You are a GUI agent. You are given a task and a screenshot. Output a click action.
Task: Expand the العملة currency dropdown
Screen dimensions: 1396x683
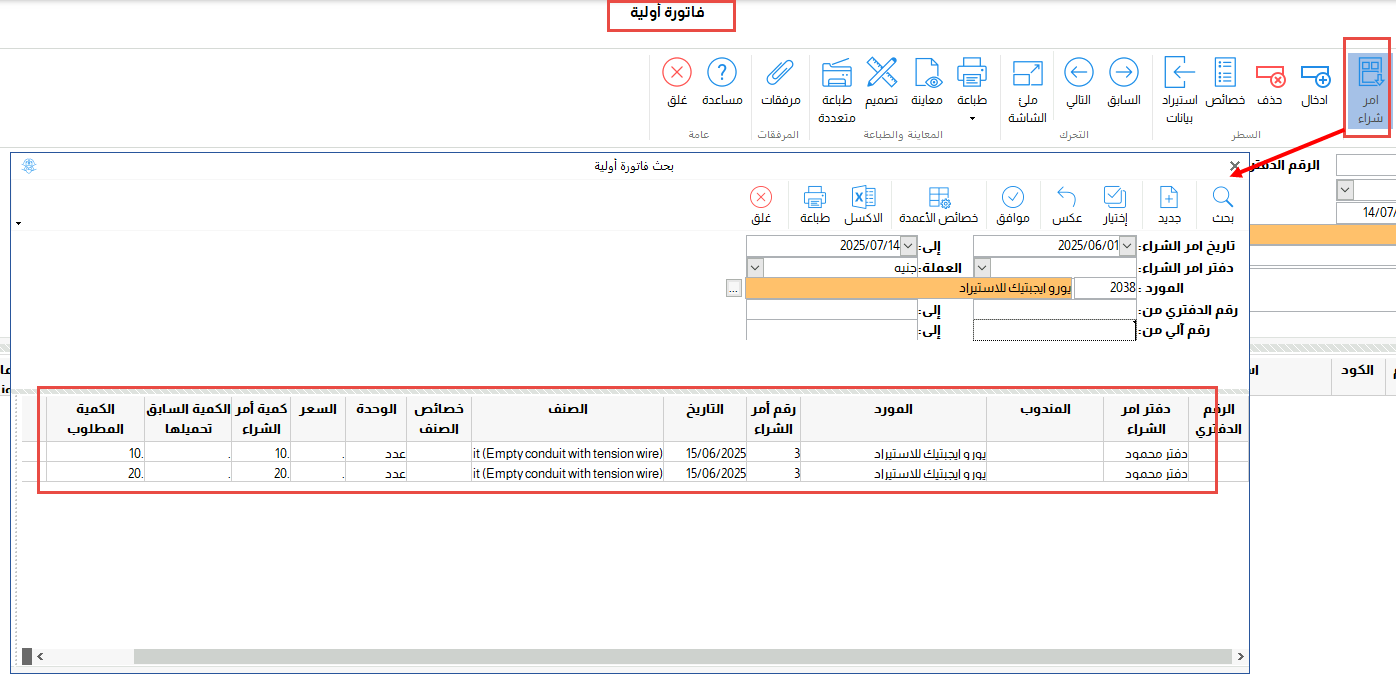[755, 268]
